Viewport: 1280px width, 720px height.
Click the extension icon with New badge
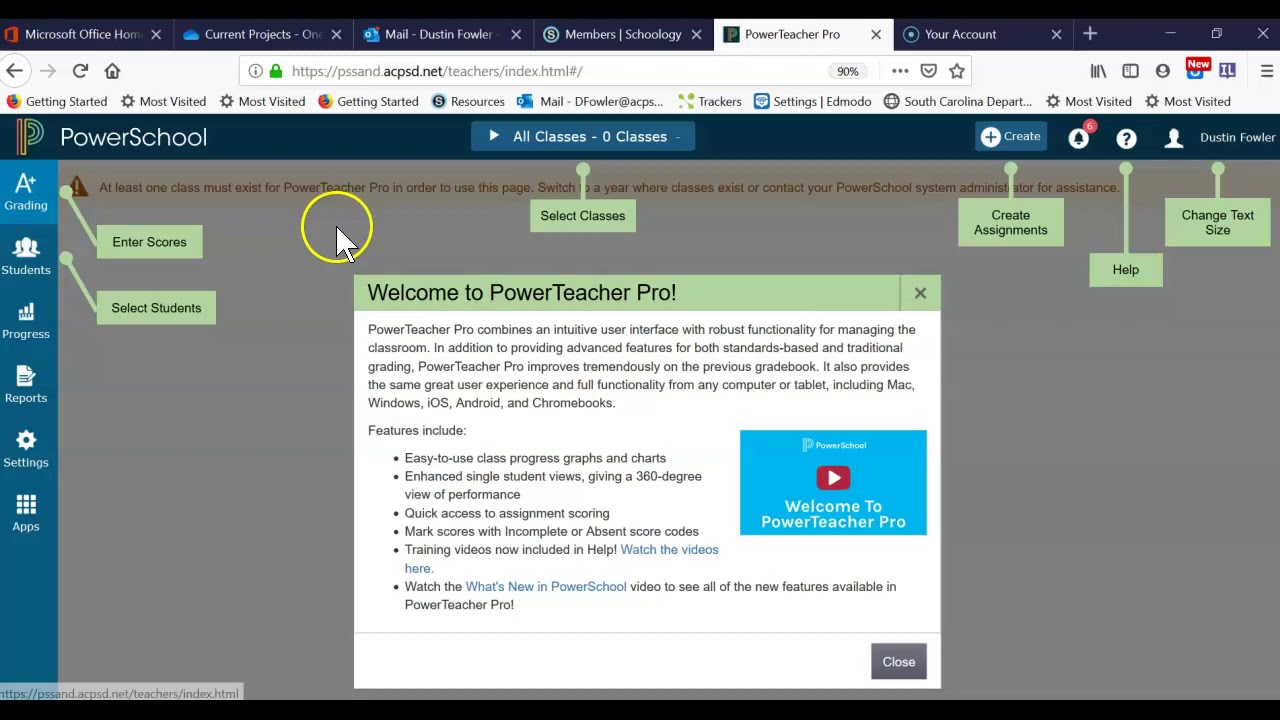pyautogui.click(x=1195, y=71)
